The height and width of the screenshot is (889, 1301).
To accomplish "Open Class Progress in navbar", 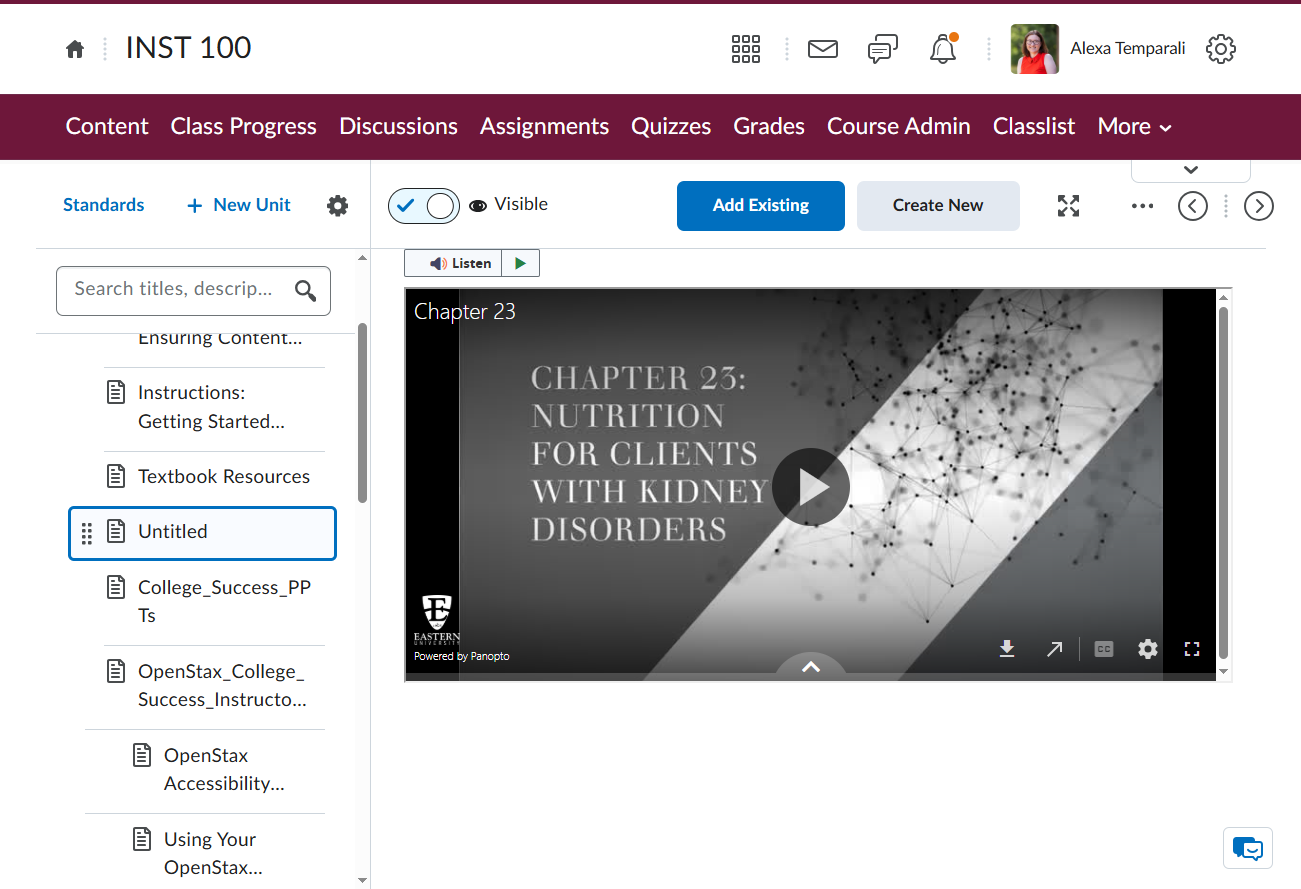I will pyautogui.click(x=244, y=127).
